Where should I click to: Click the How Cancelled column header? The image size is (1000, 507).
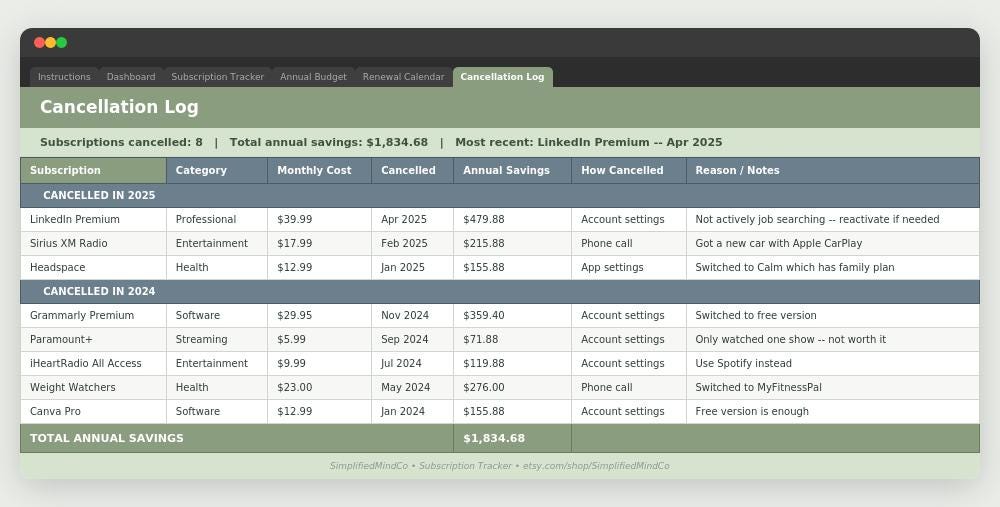[x=629, y=170]
